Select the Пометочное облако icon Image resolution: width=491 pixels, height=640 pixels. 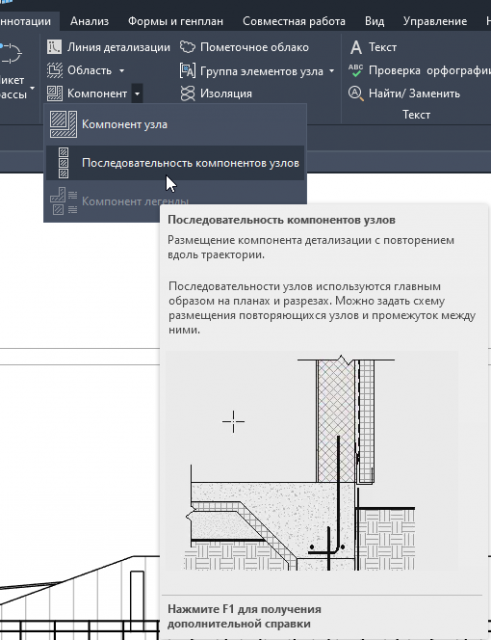(x=188, y=47)
